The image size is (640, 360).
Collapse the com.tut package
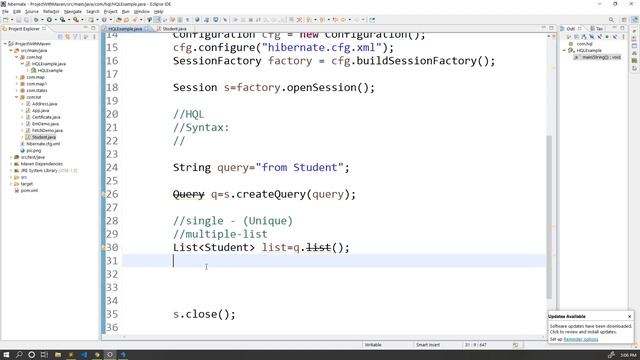17,97
